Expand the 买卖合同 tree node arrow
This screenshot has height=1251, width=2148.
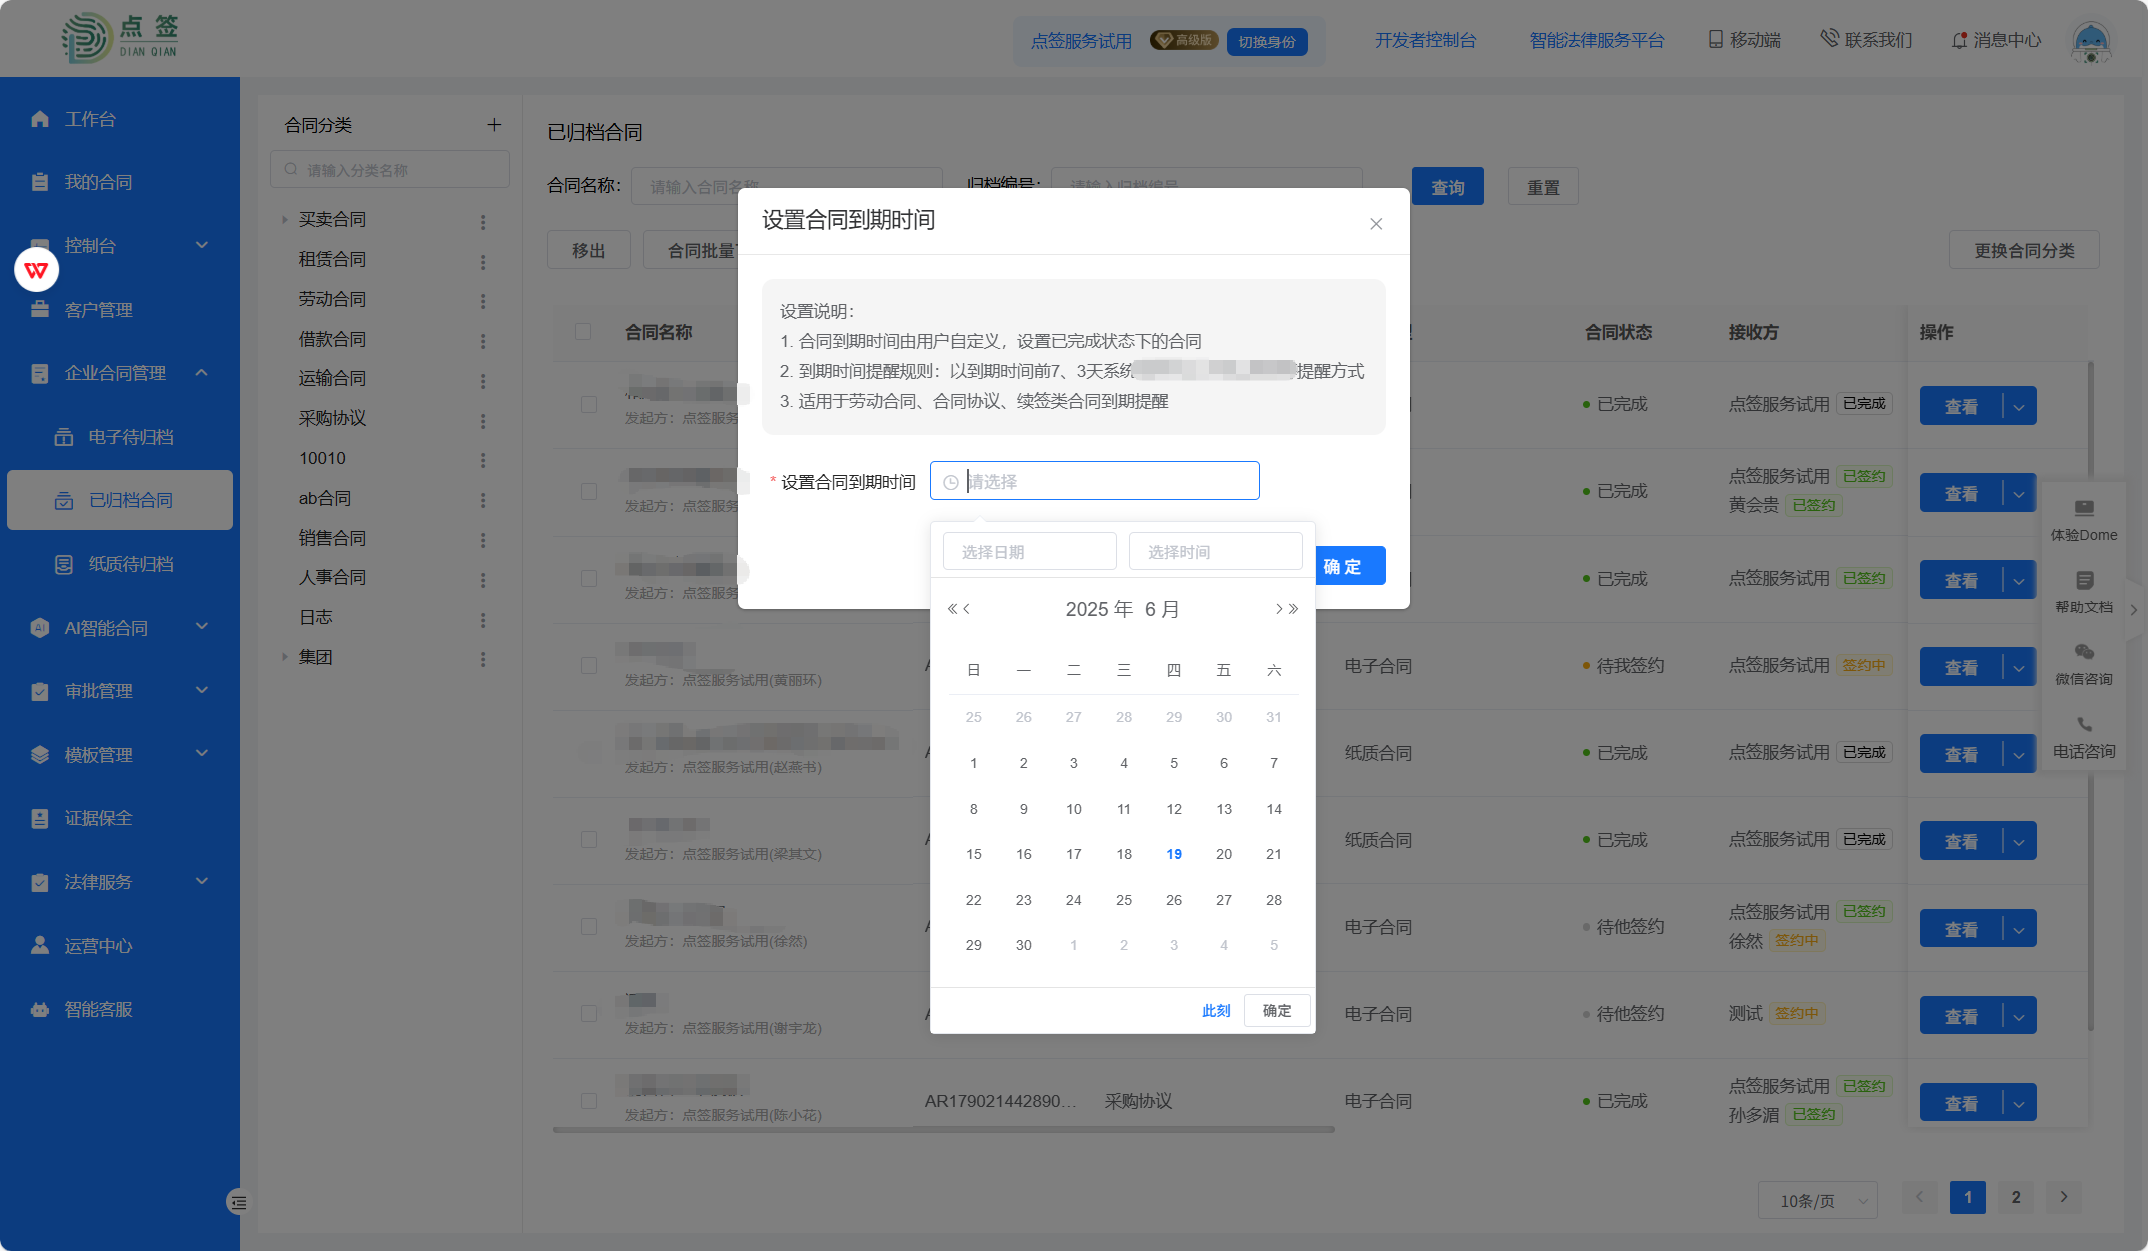(285, 219)
